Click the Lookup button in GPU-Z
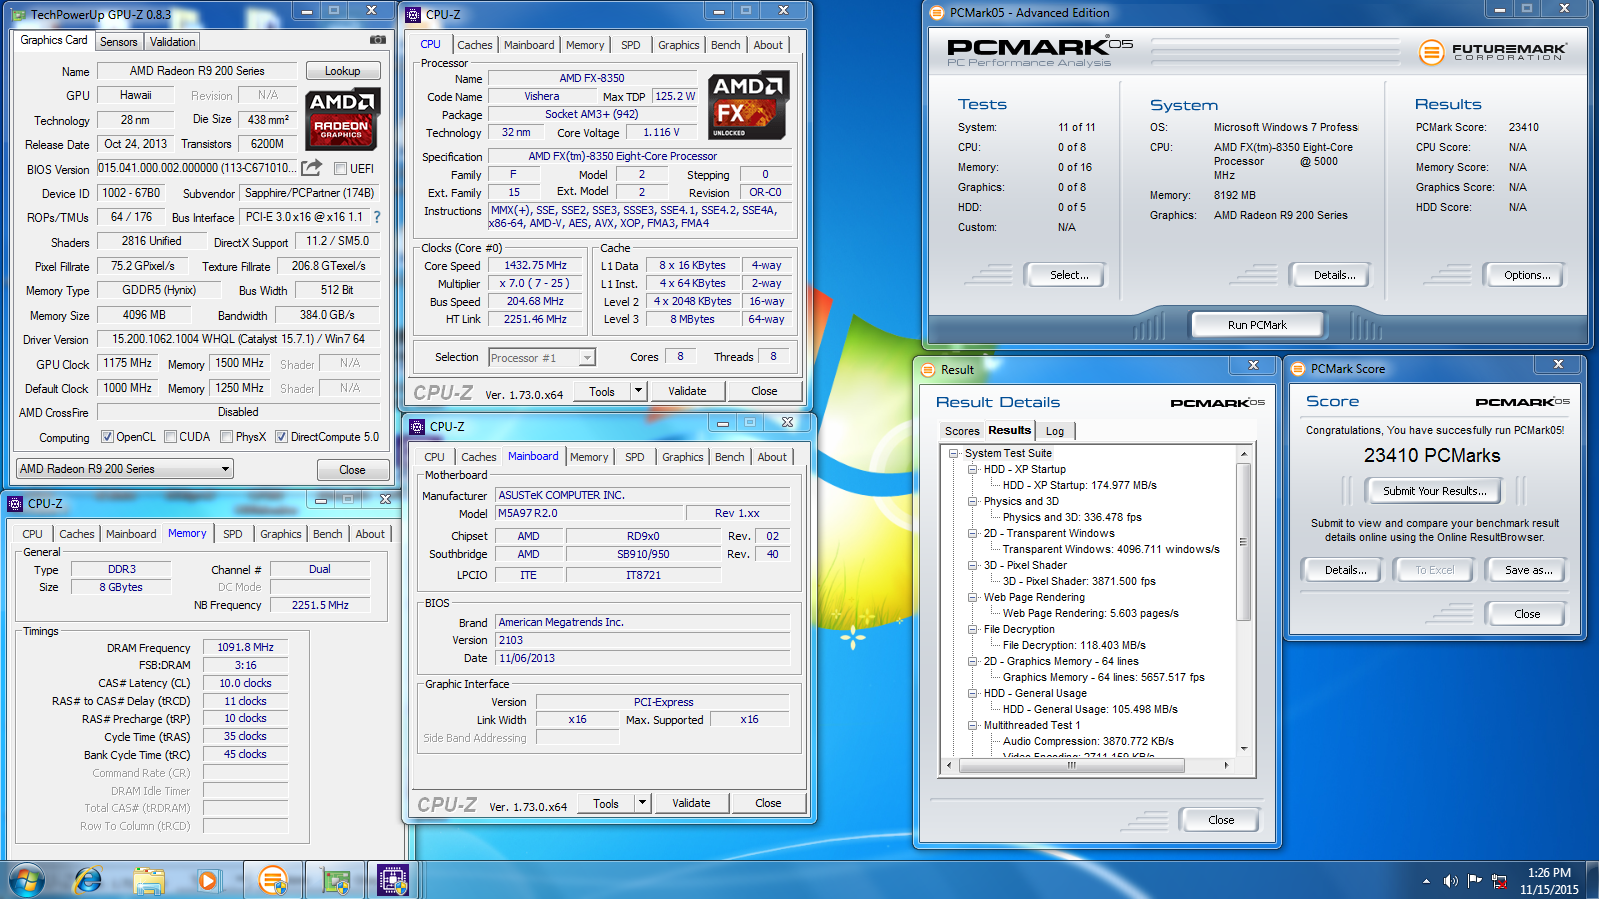 tap(342, 71)
